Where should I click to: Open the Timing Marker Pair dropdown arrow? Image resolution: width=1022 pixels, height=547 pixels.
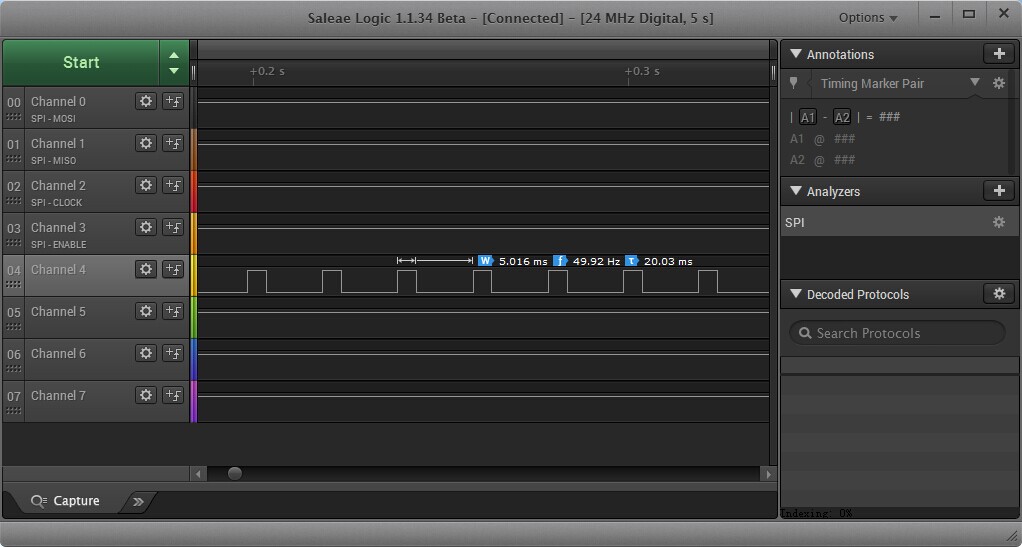tap(974, 82)
